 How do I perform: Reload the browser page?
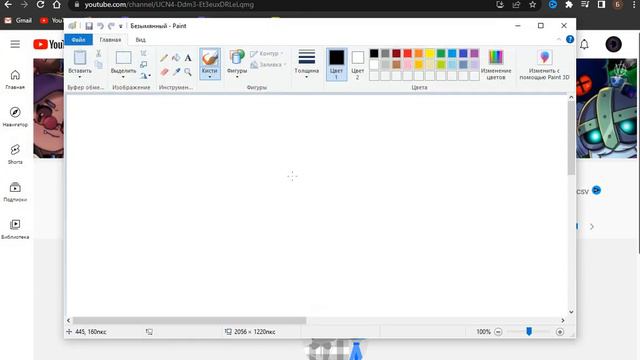coord(40,5)
